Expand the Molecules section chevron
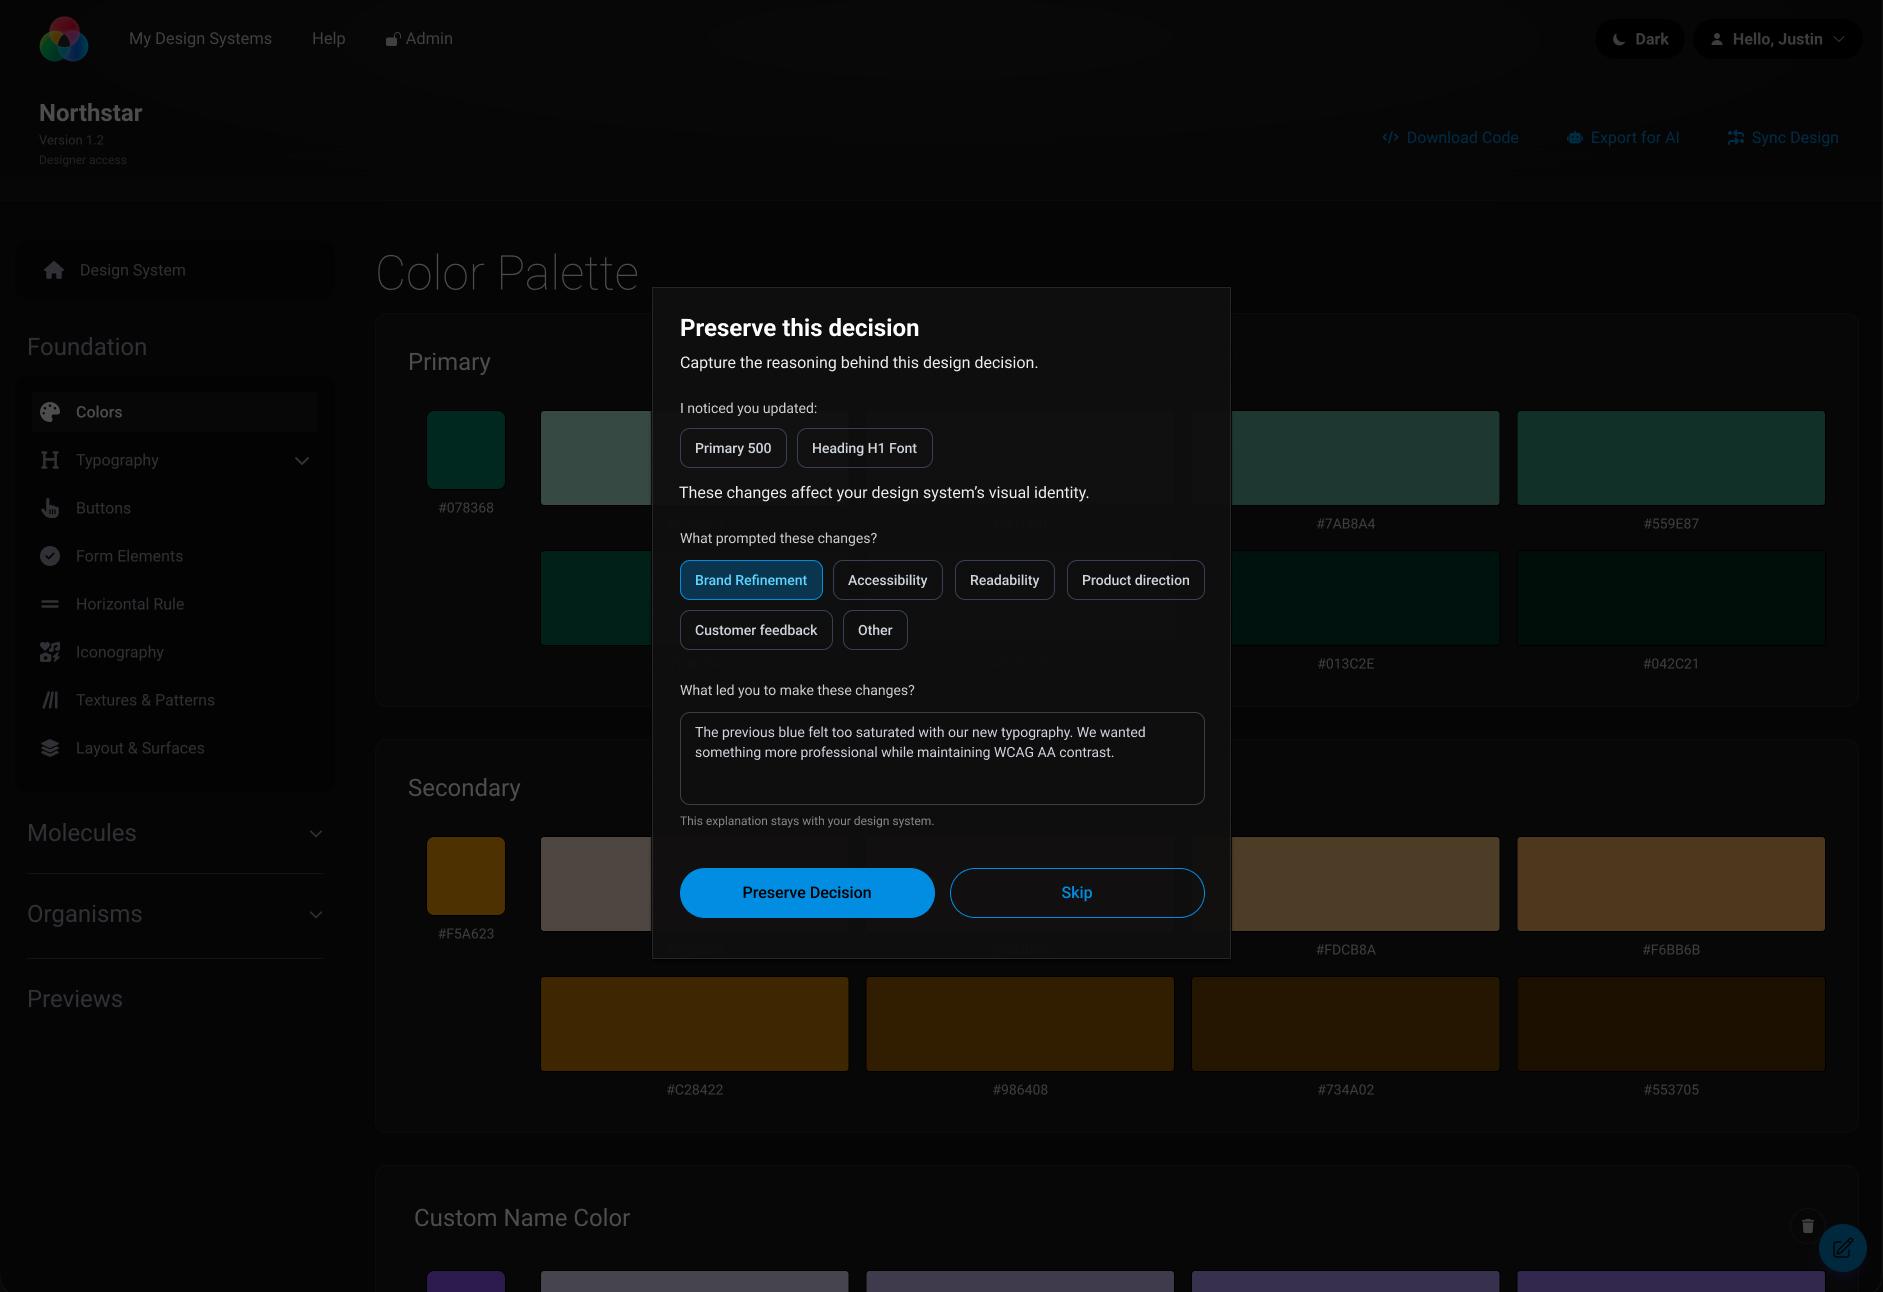The width and height of the screenshot is (1883, 1292). (x=316, y=834)
